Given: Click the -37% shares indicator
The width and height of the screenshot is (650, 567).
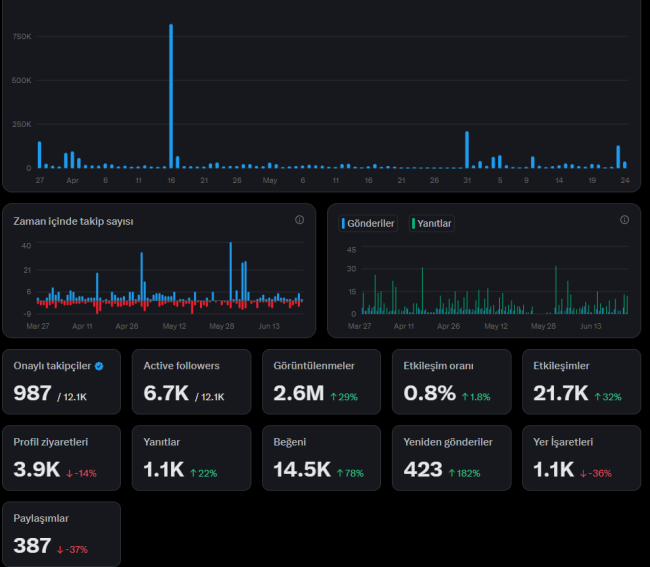Looking at the screenshot, I should [x=73, y=549].
